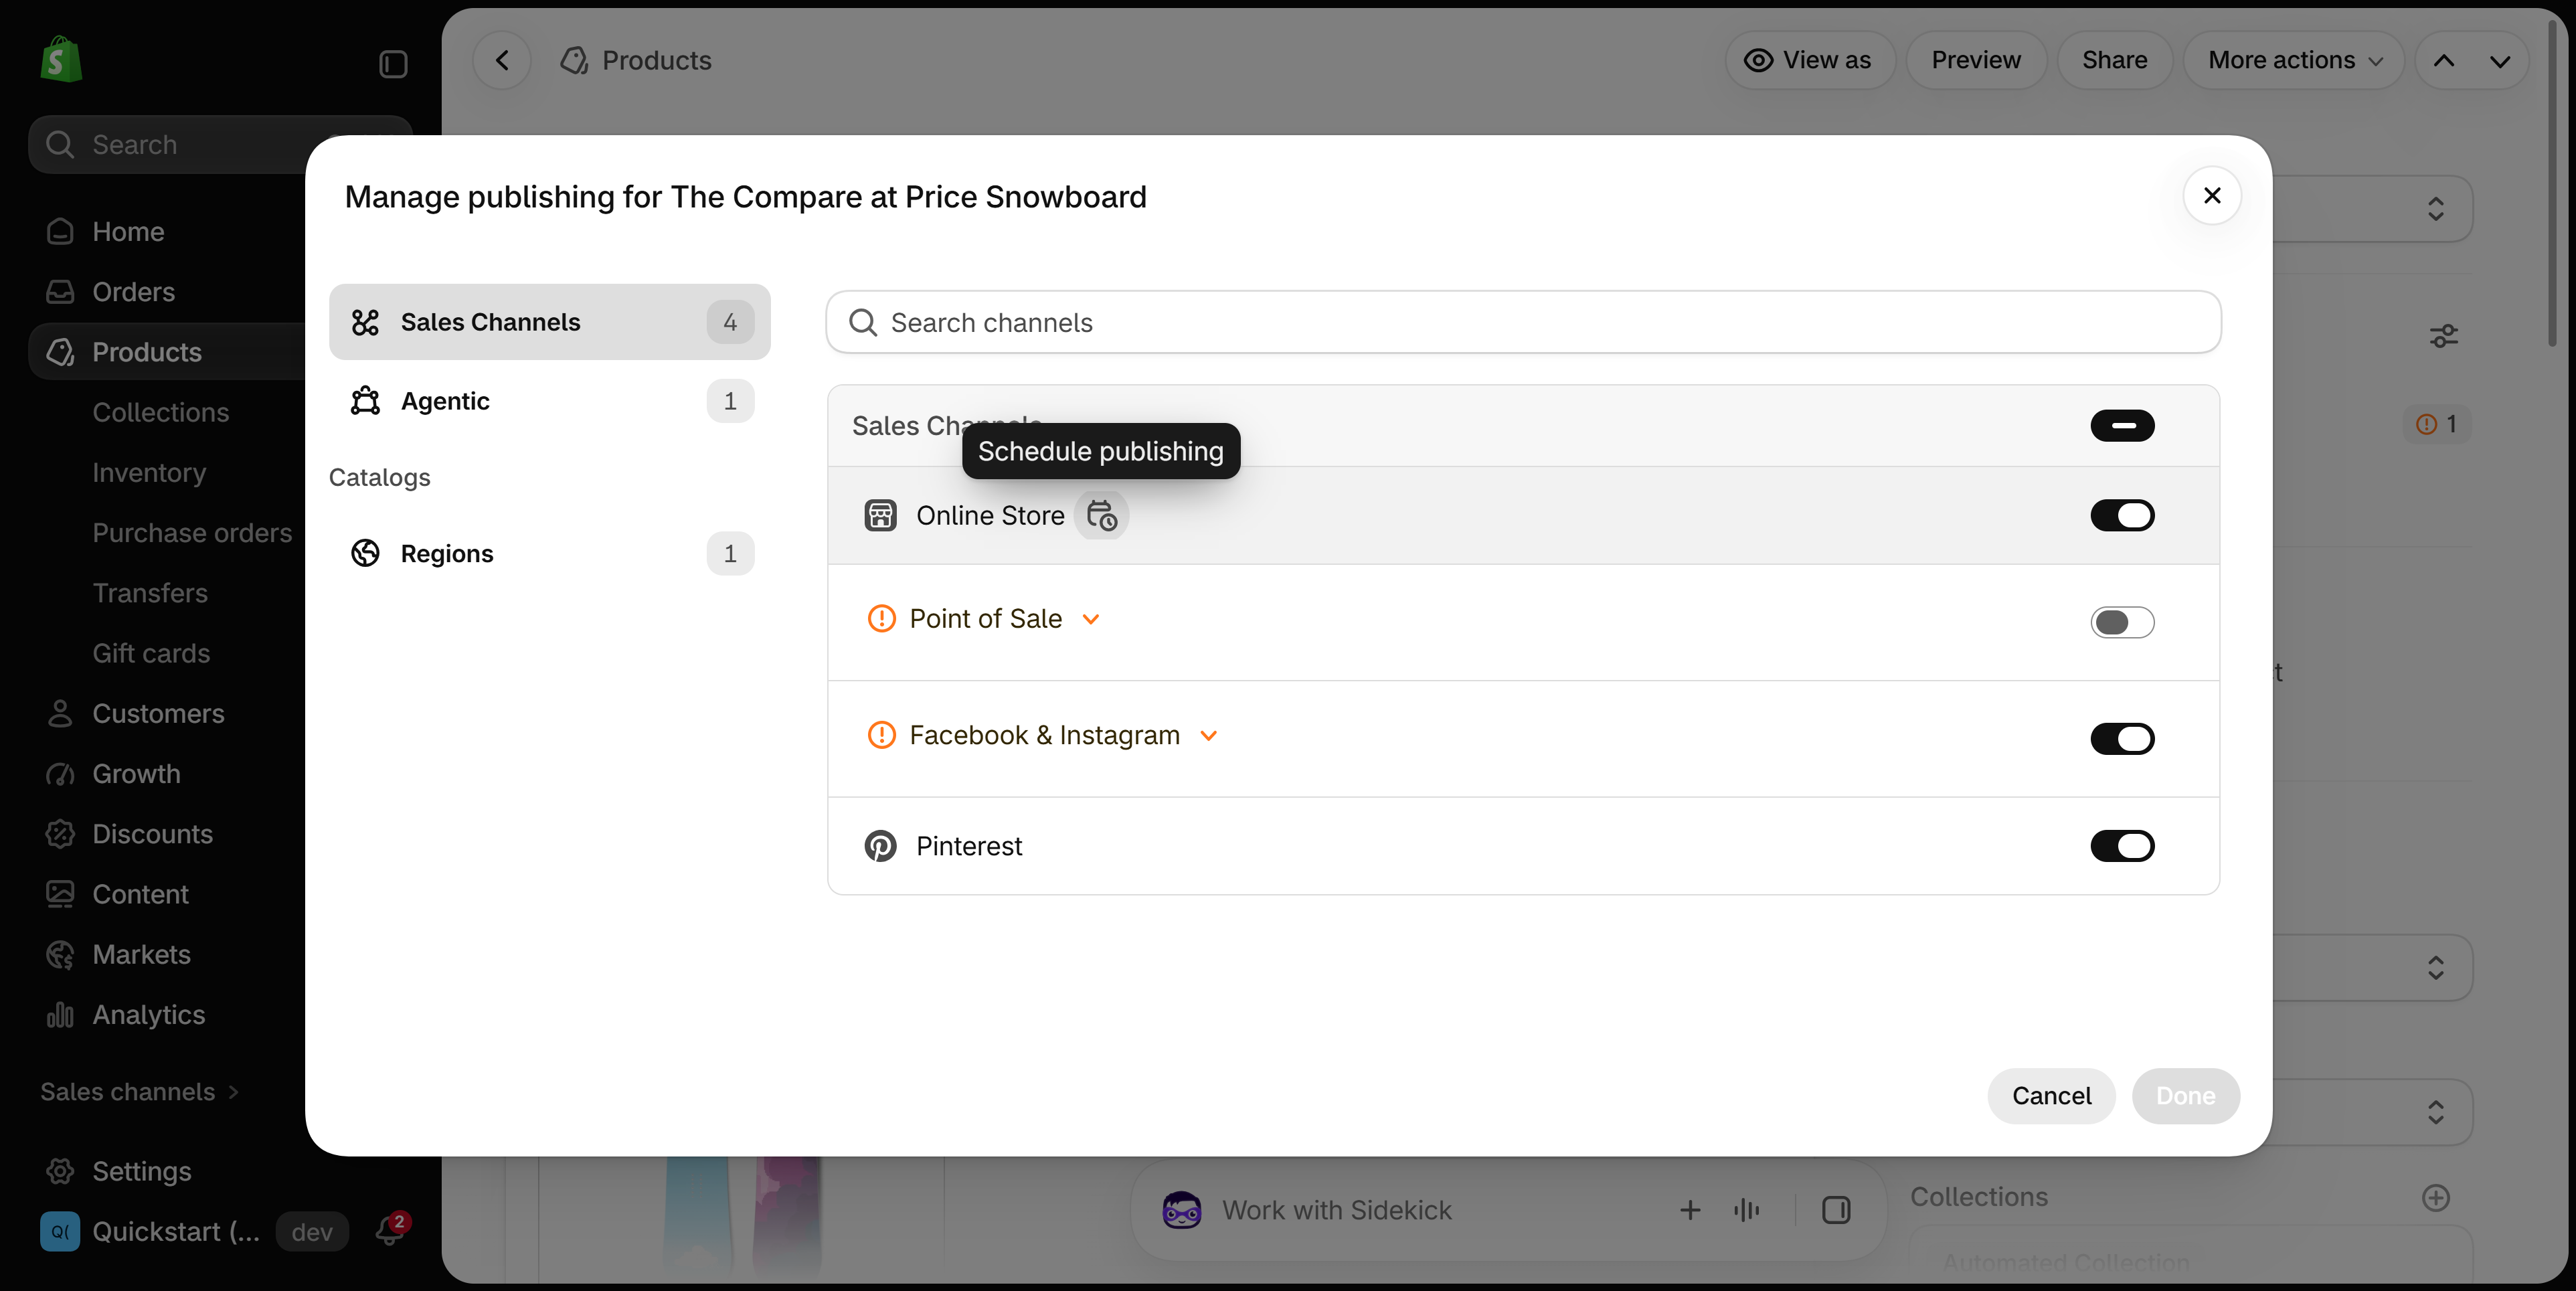Click the Online Store channel icon
Image resolution: width=2576 pixels, height=1291 pixels.
pos(880,516)
